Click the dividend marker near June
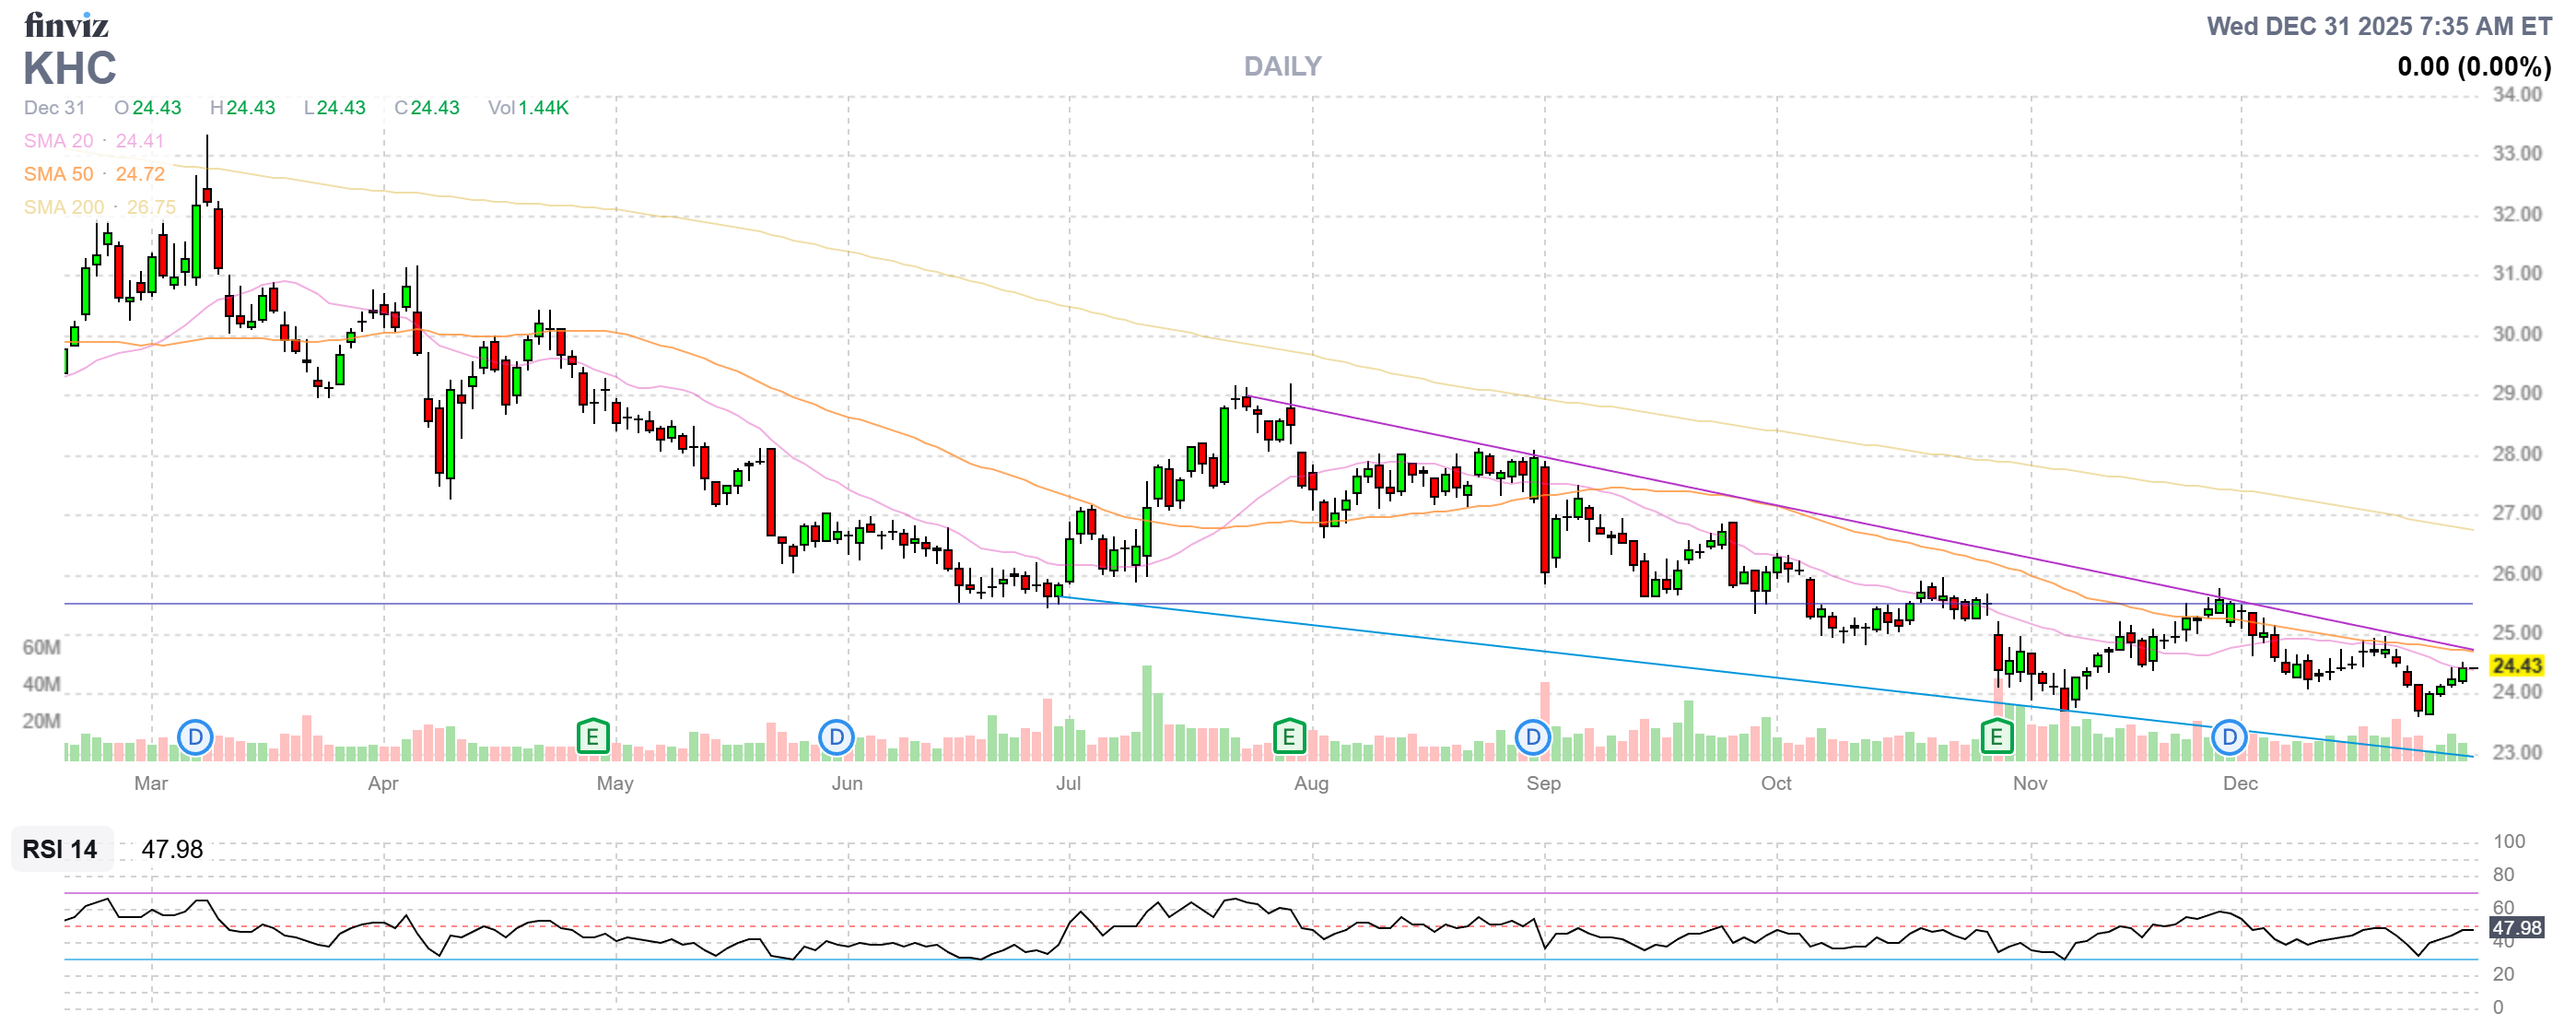Screen dimensions: 2576x1036 tap(836, 738)
